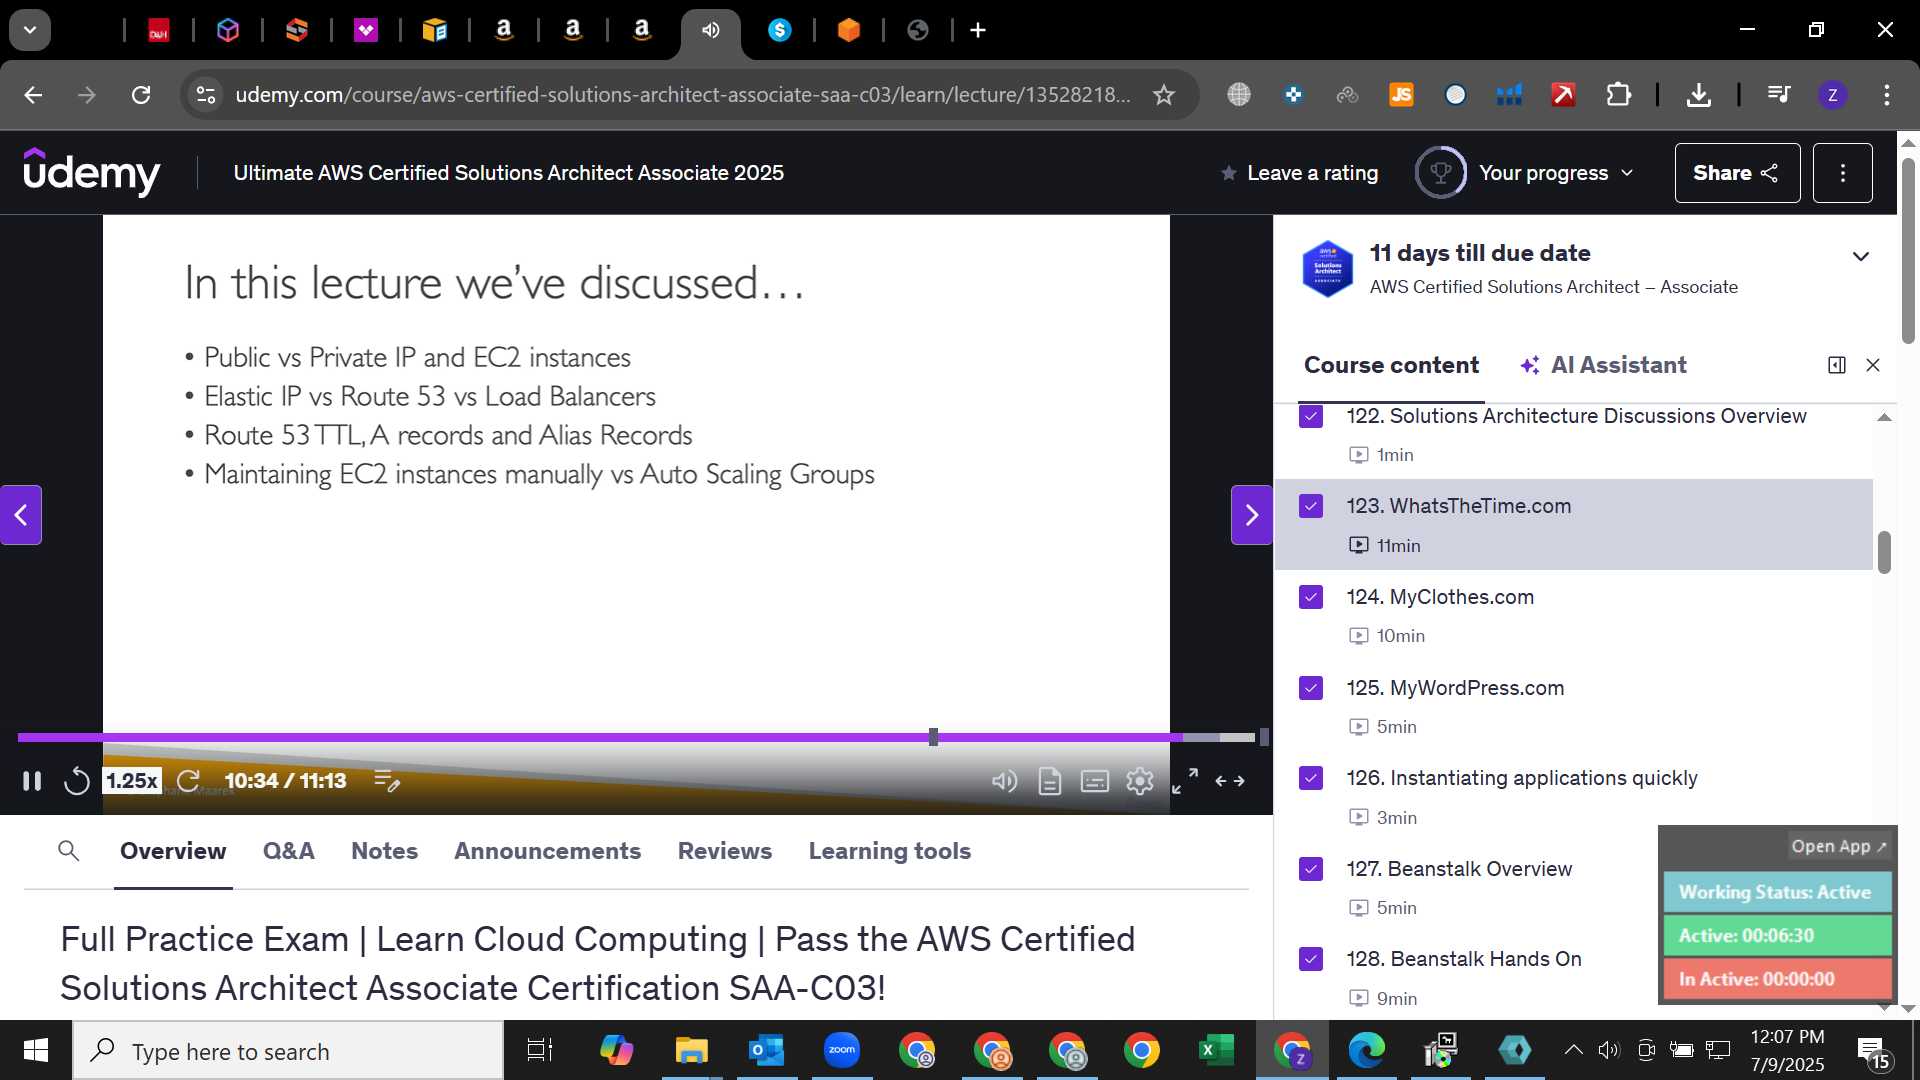This screenshot has height=1080, width=1920.
Task: Open the add note icon in player
Action: point(387,781)
